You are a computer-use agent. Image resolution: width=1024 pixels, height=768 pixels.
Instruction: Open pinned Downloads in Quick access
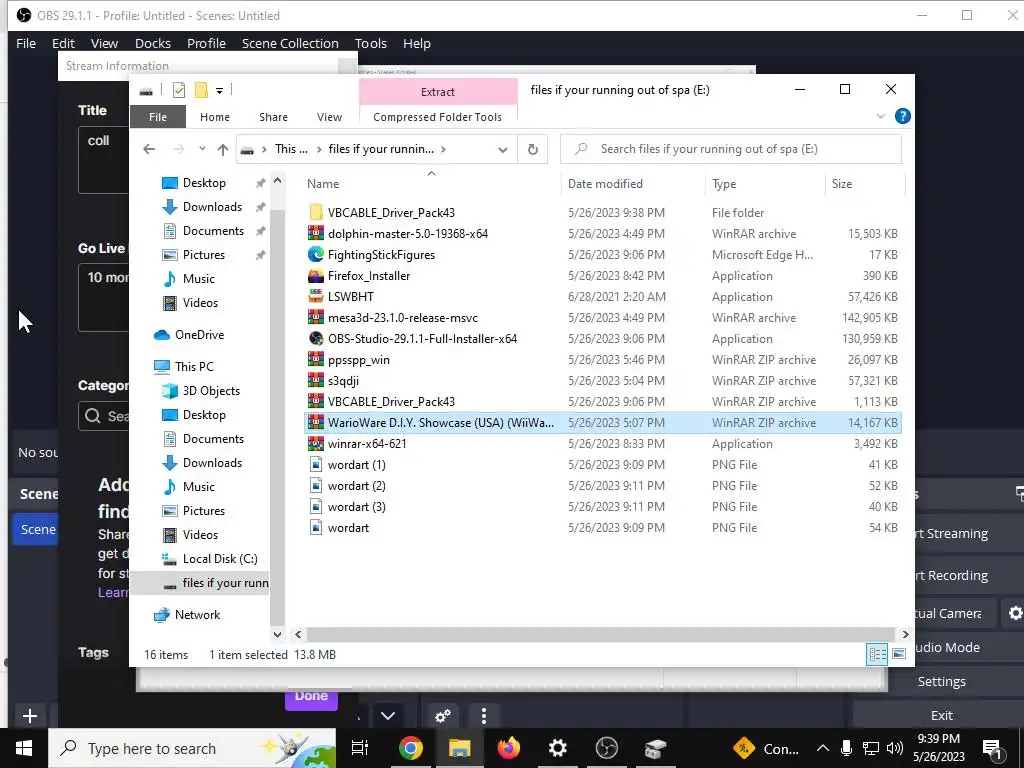tap(212, 206)
